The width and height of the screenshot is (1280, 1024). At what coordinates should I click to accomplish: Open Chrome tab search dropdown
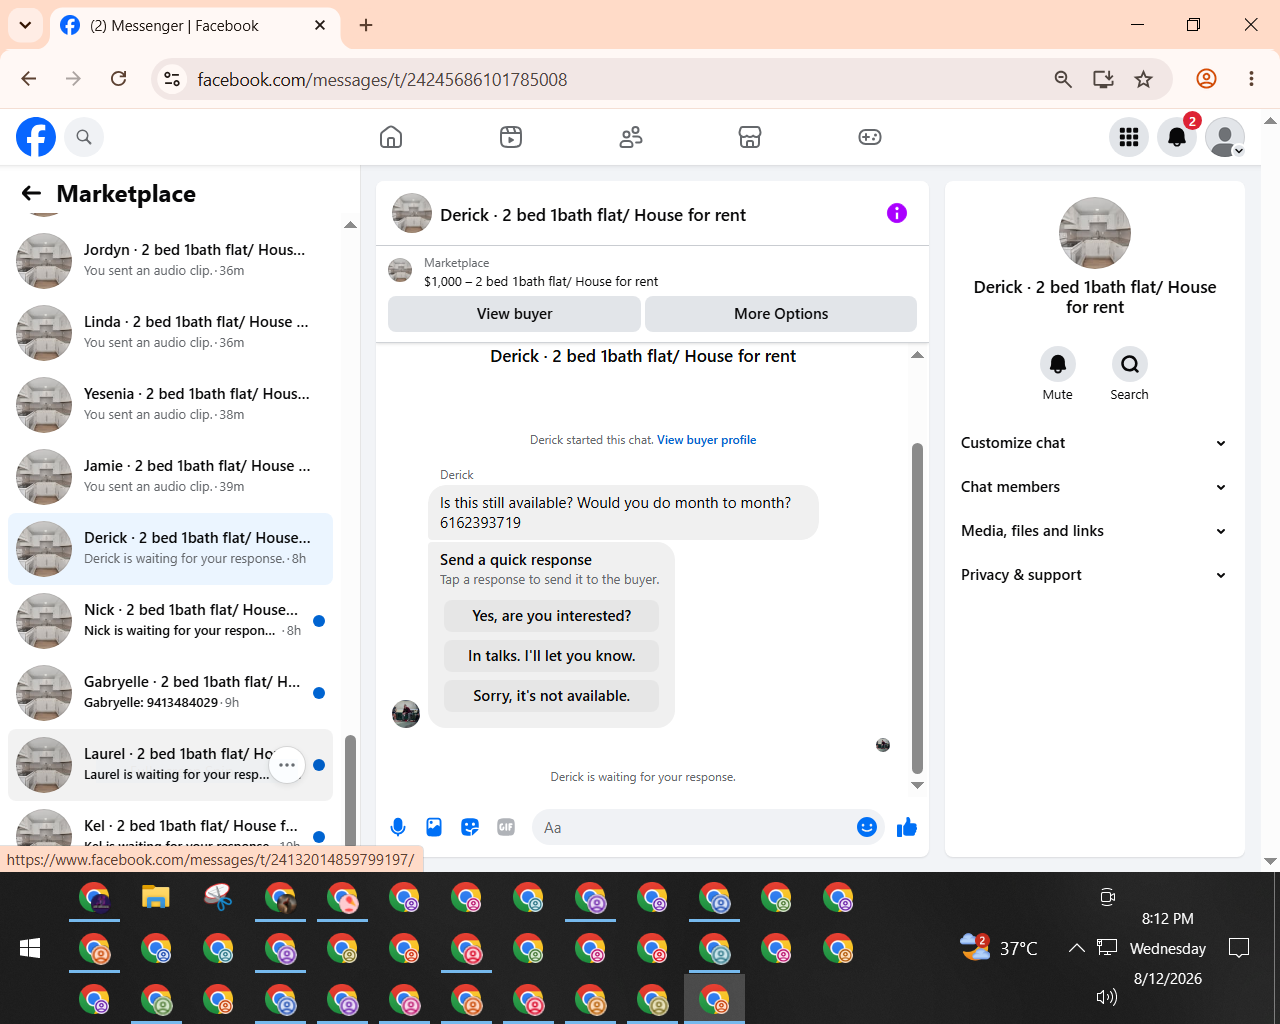click(x=25, y=25)
